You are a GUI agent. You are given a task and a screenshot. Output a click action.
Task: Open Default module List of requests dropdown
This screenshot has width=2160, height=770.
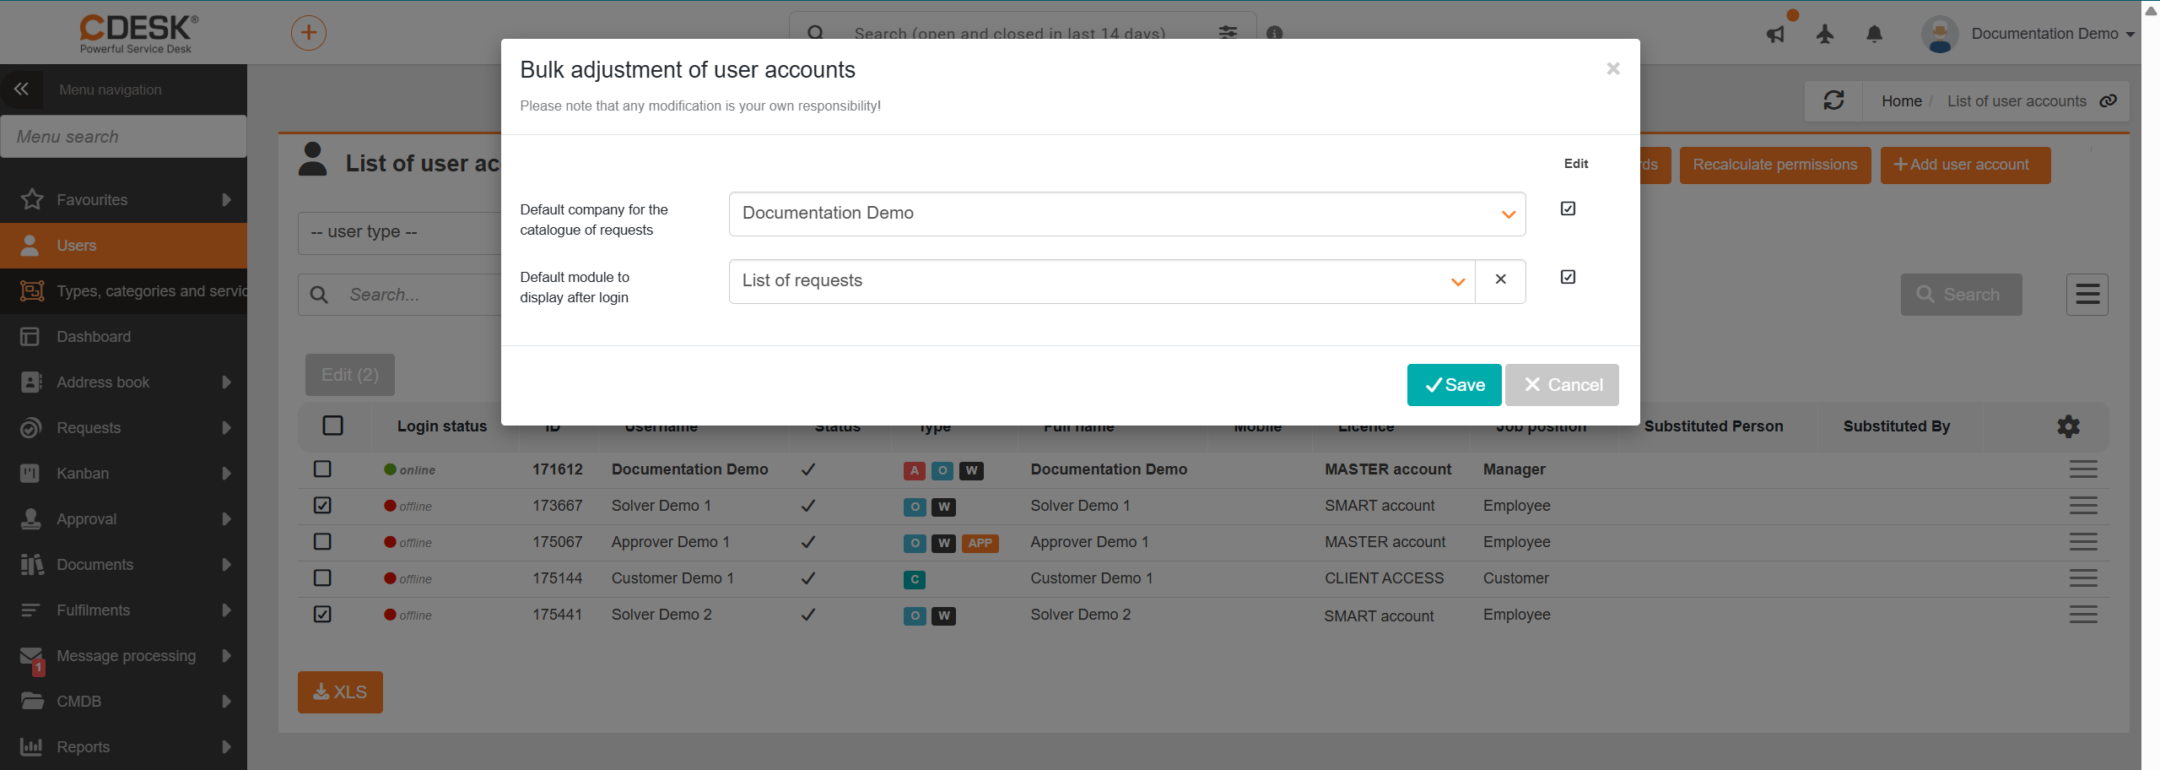point(1102,281)
